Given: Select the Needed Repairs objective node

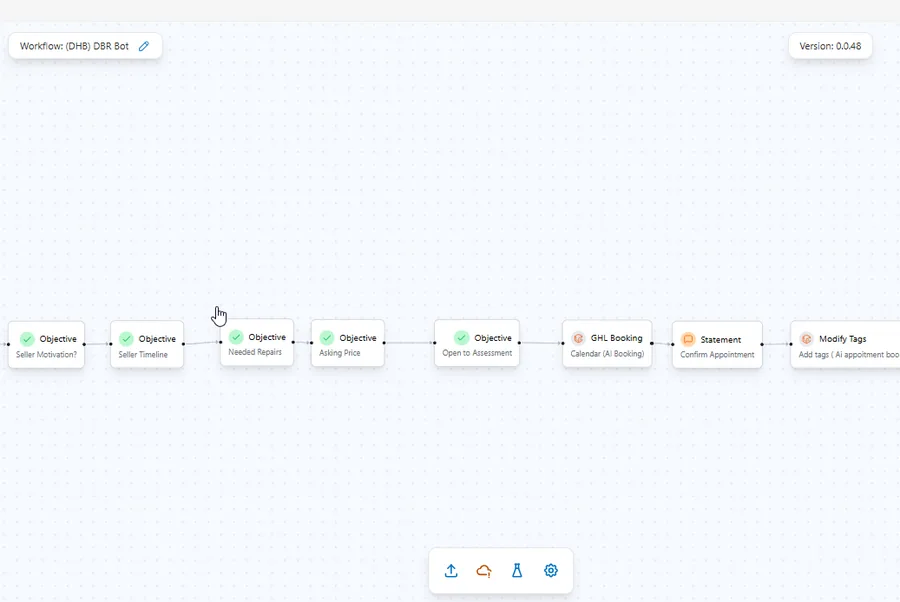Looking at the screenshot, I should [x=257, y=343].
